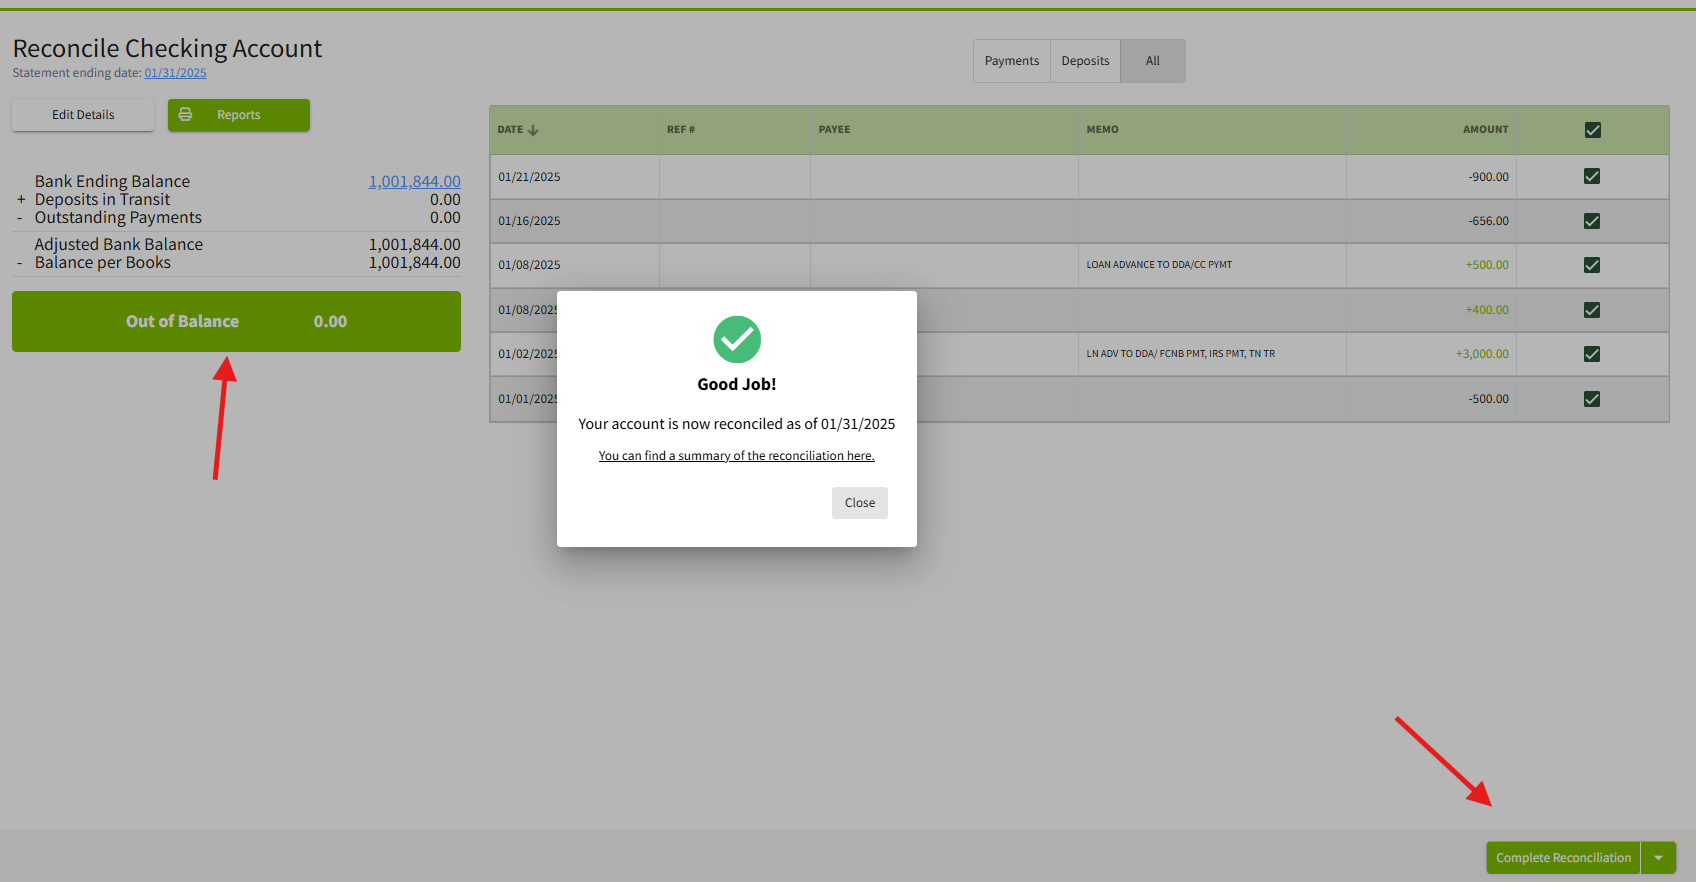
Task: Click the printer icon on Reports button
Action: (x=185, y=115)
